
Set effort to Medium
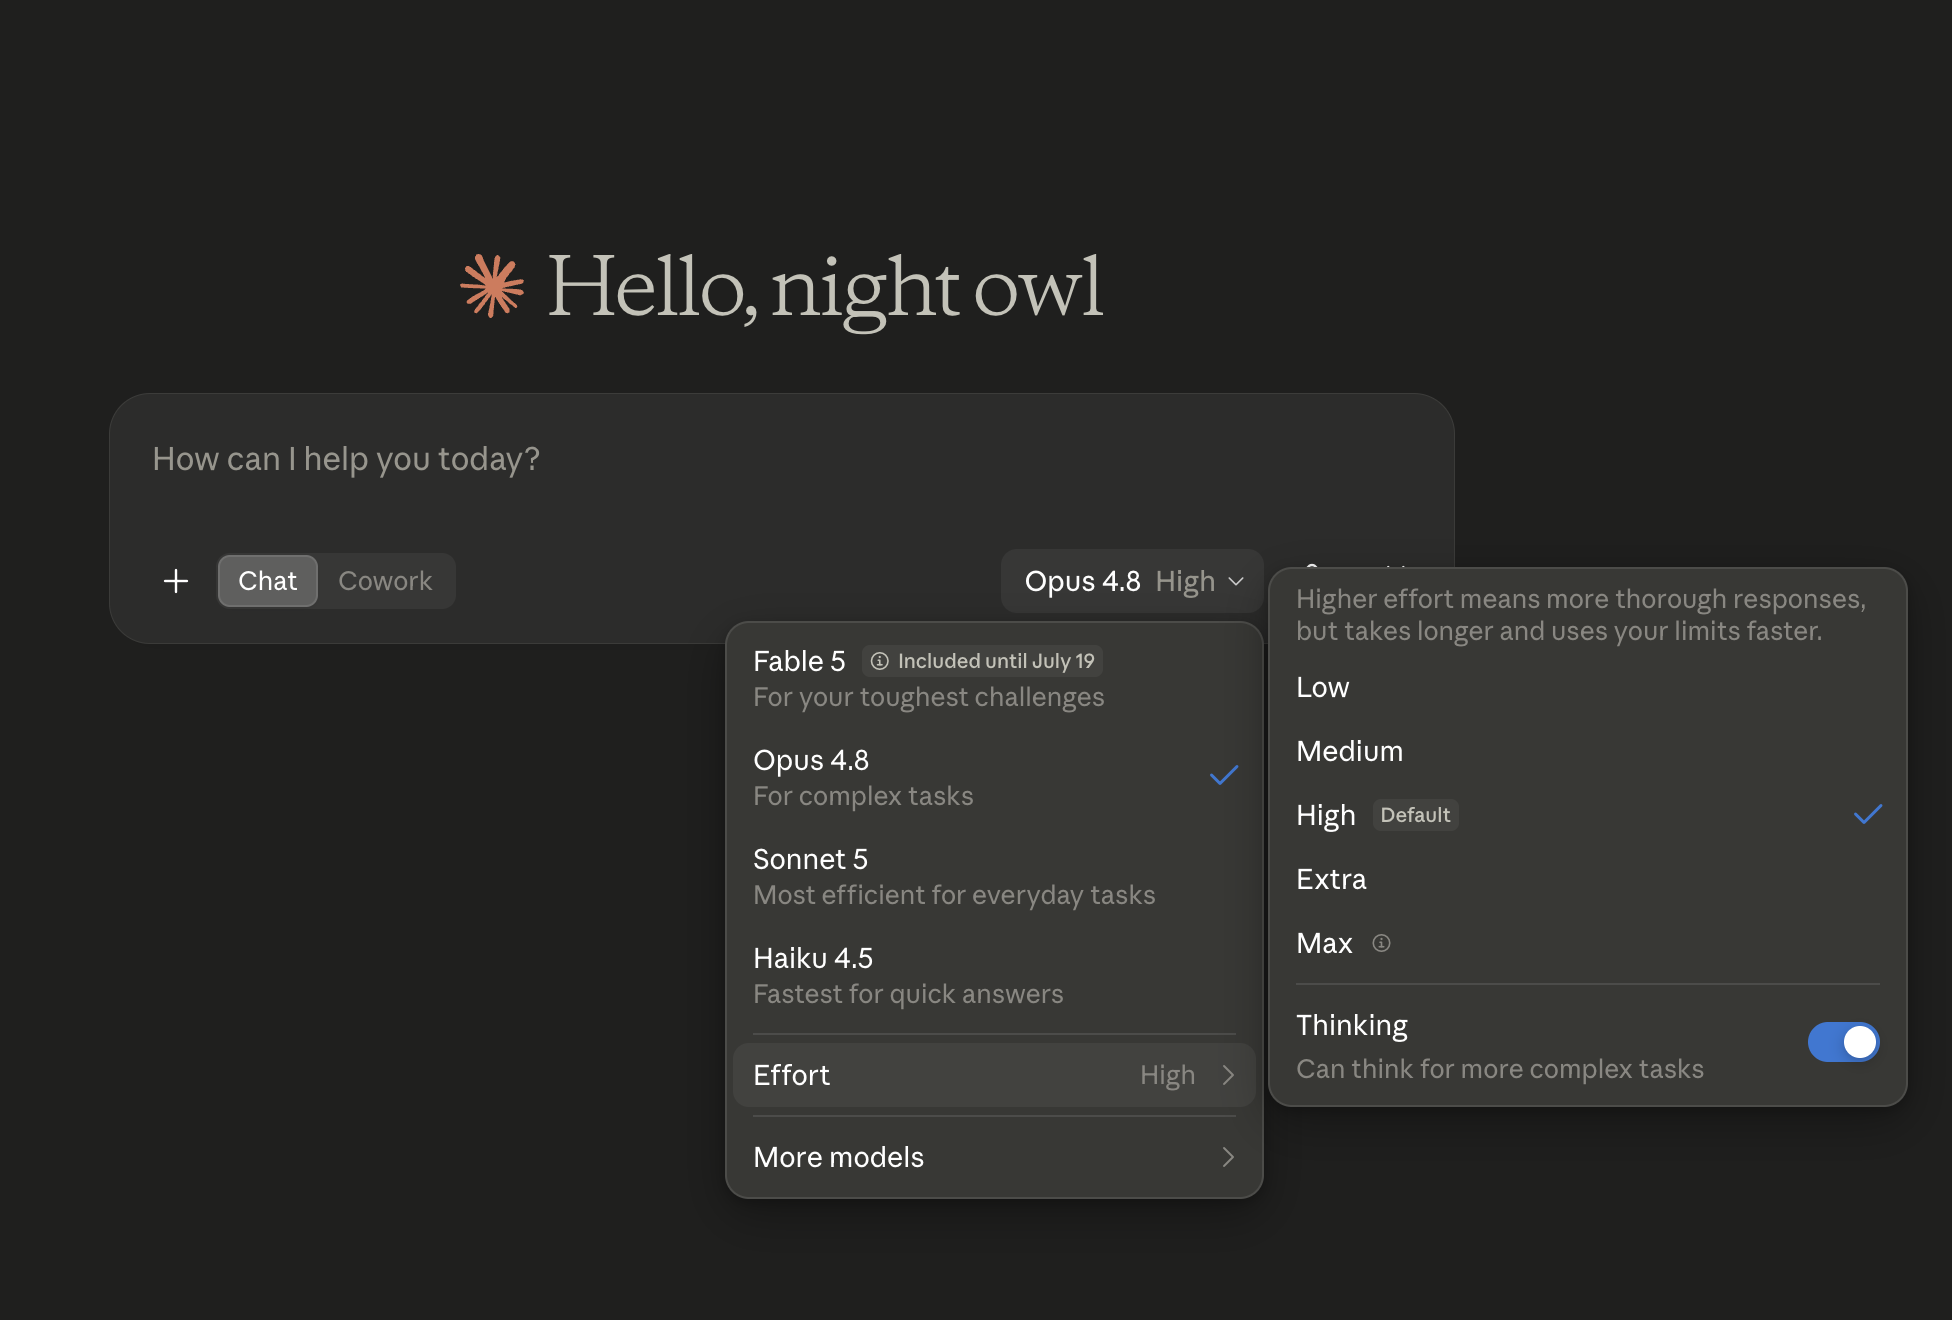click(1588, 751)
